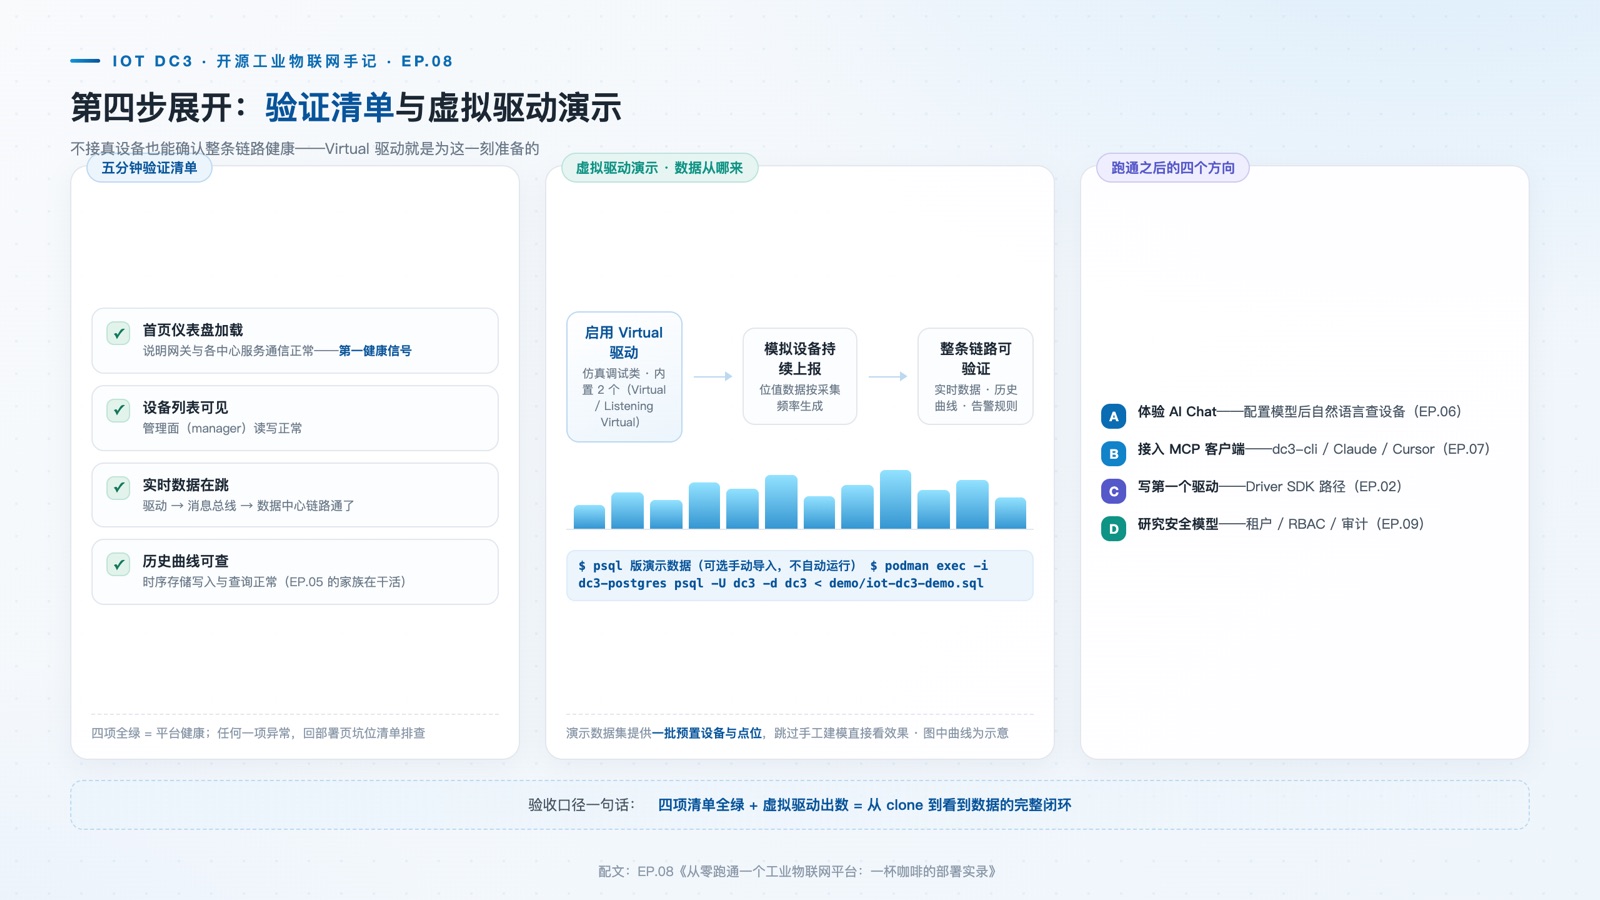Click the 历史曲线可查 heading

tap(185, 561)
